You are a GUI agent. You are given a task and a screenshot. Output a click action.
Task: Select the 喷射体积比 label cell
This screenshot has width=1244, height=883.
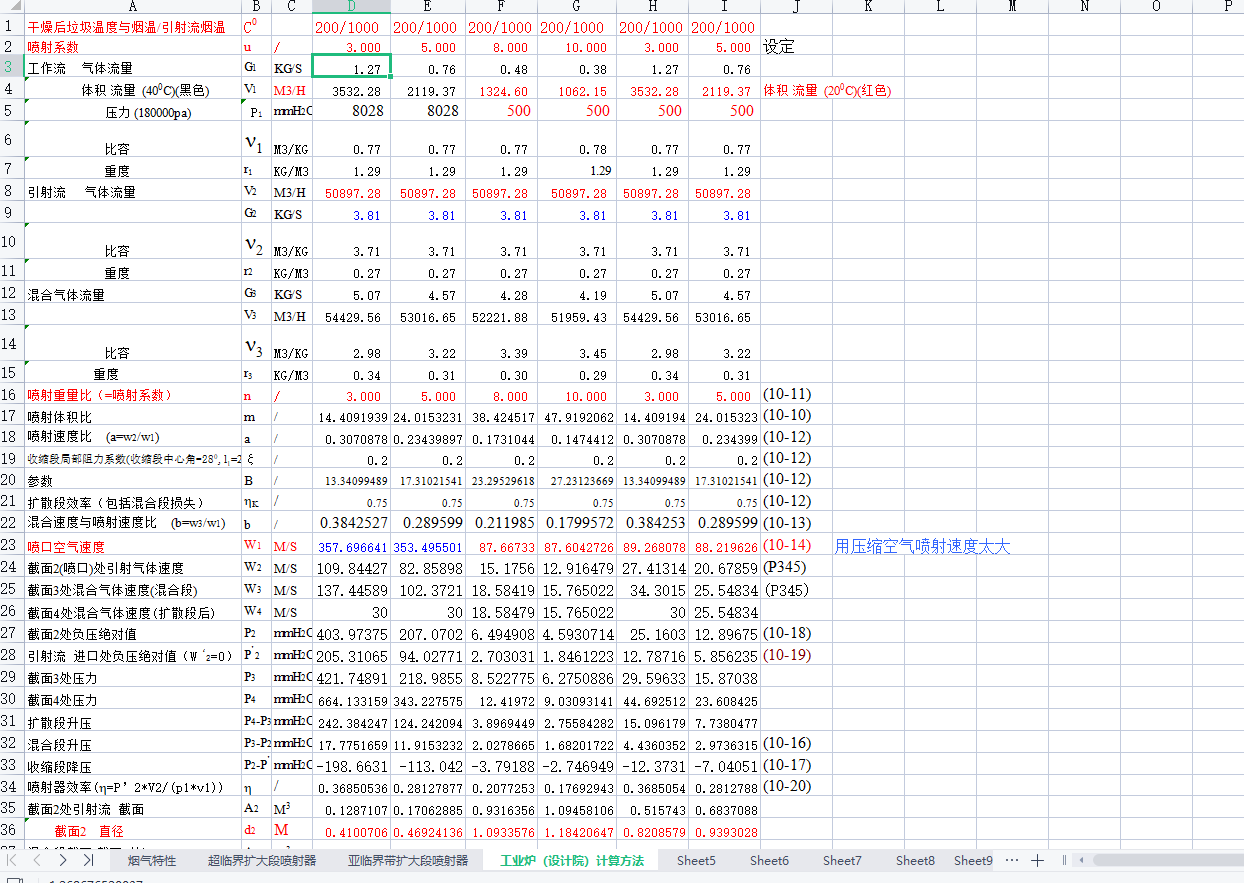pyautogui.click(x=133, y=416)
